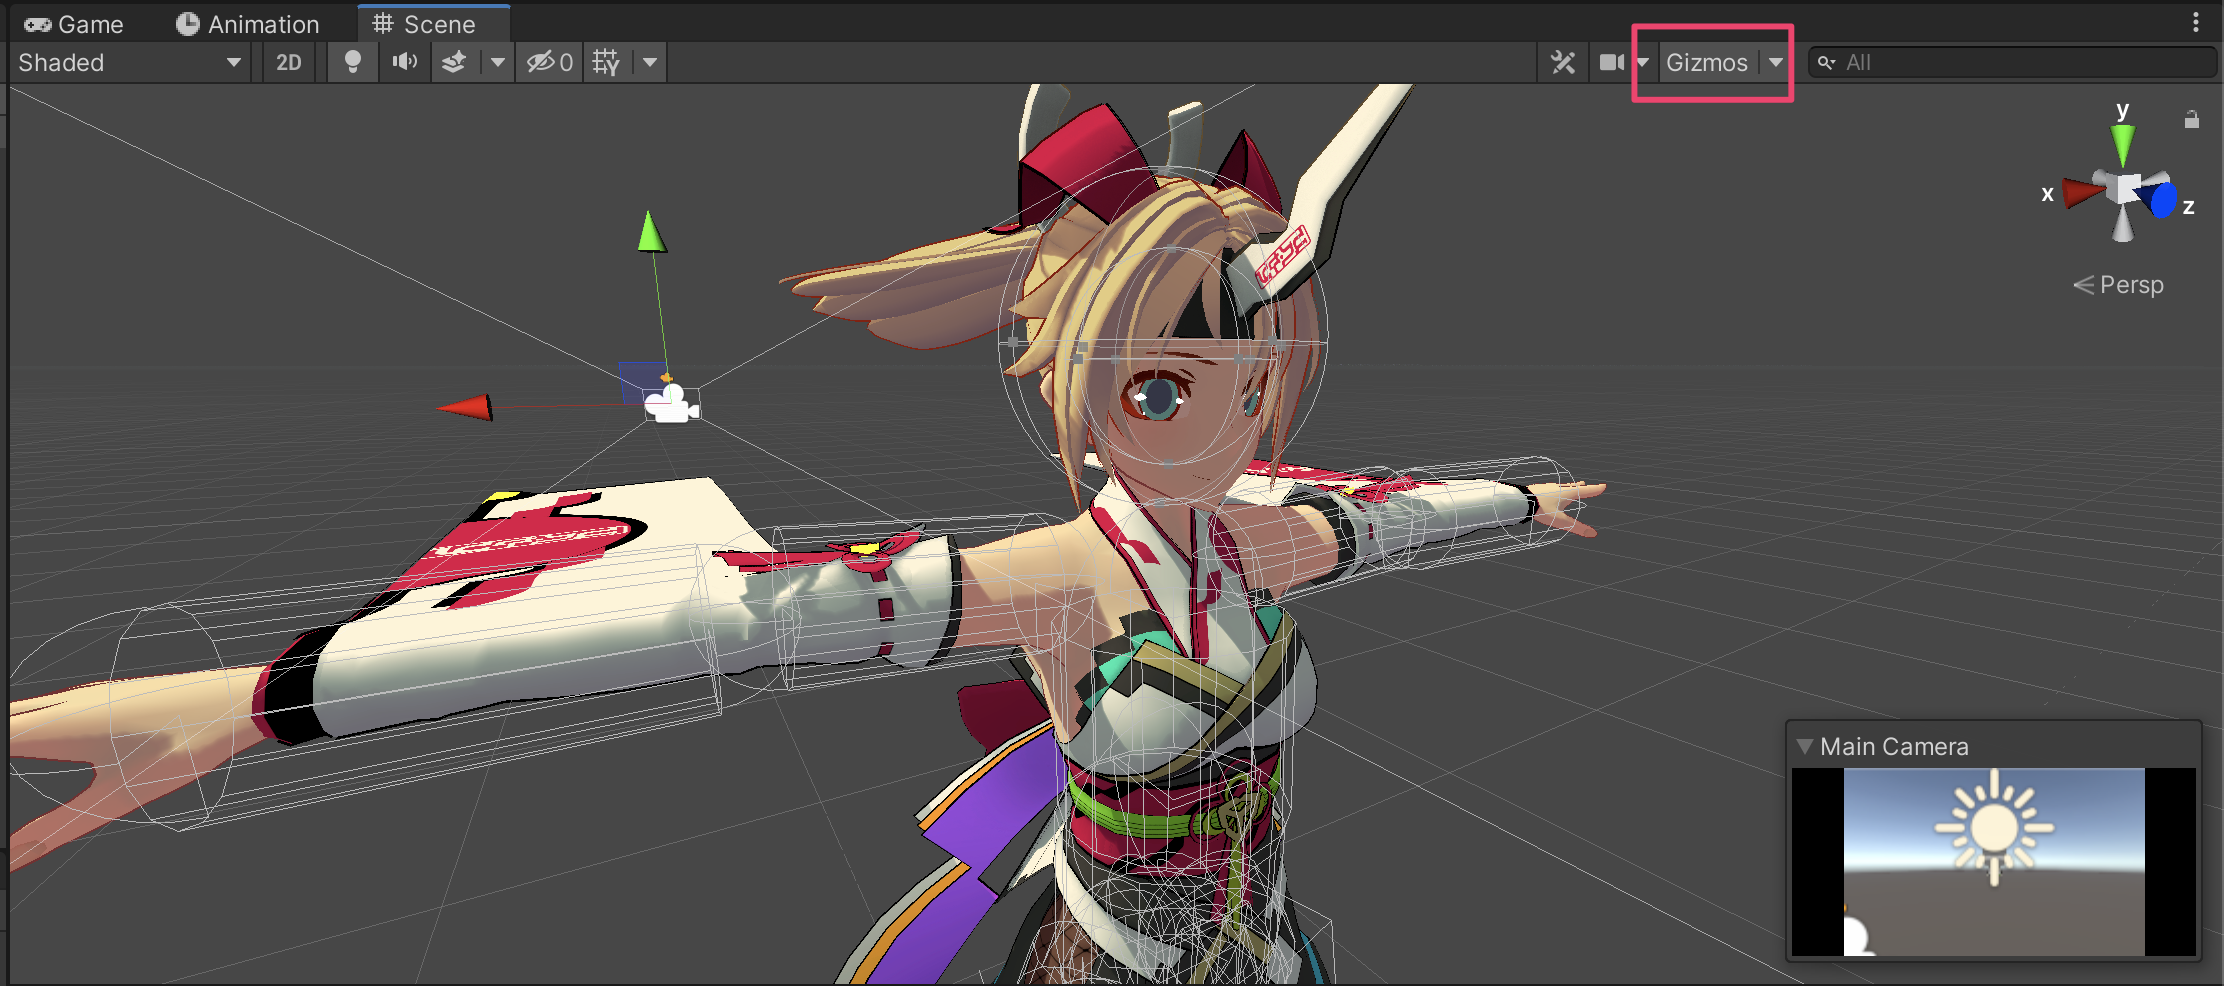Click the orientation gizmo center cube
This screenshot has height=986, width=2224.
2124,188
